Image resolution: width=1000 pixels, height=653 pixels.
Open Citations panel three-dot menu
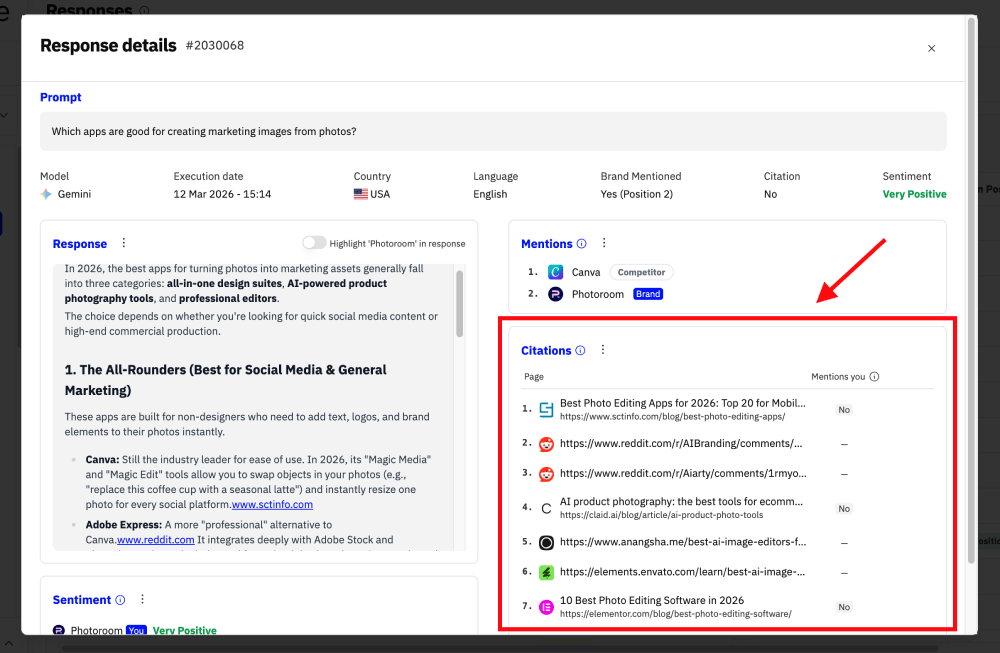point(602,350)
